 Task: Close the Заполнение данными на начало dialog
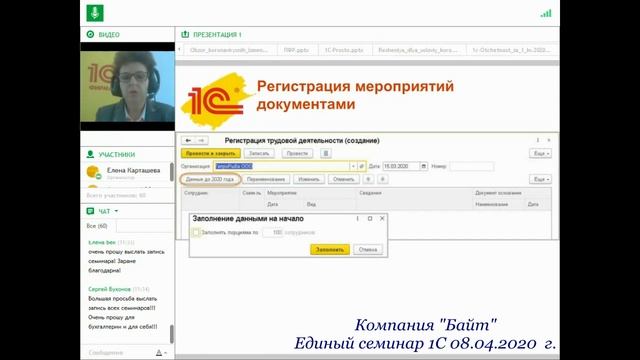pos(382,219)
